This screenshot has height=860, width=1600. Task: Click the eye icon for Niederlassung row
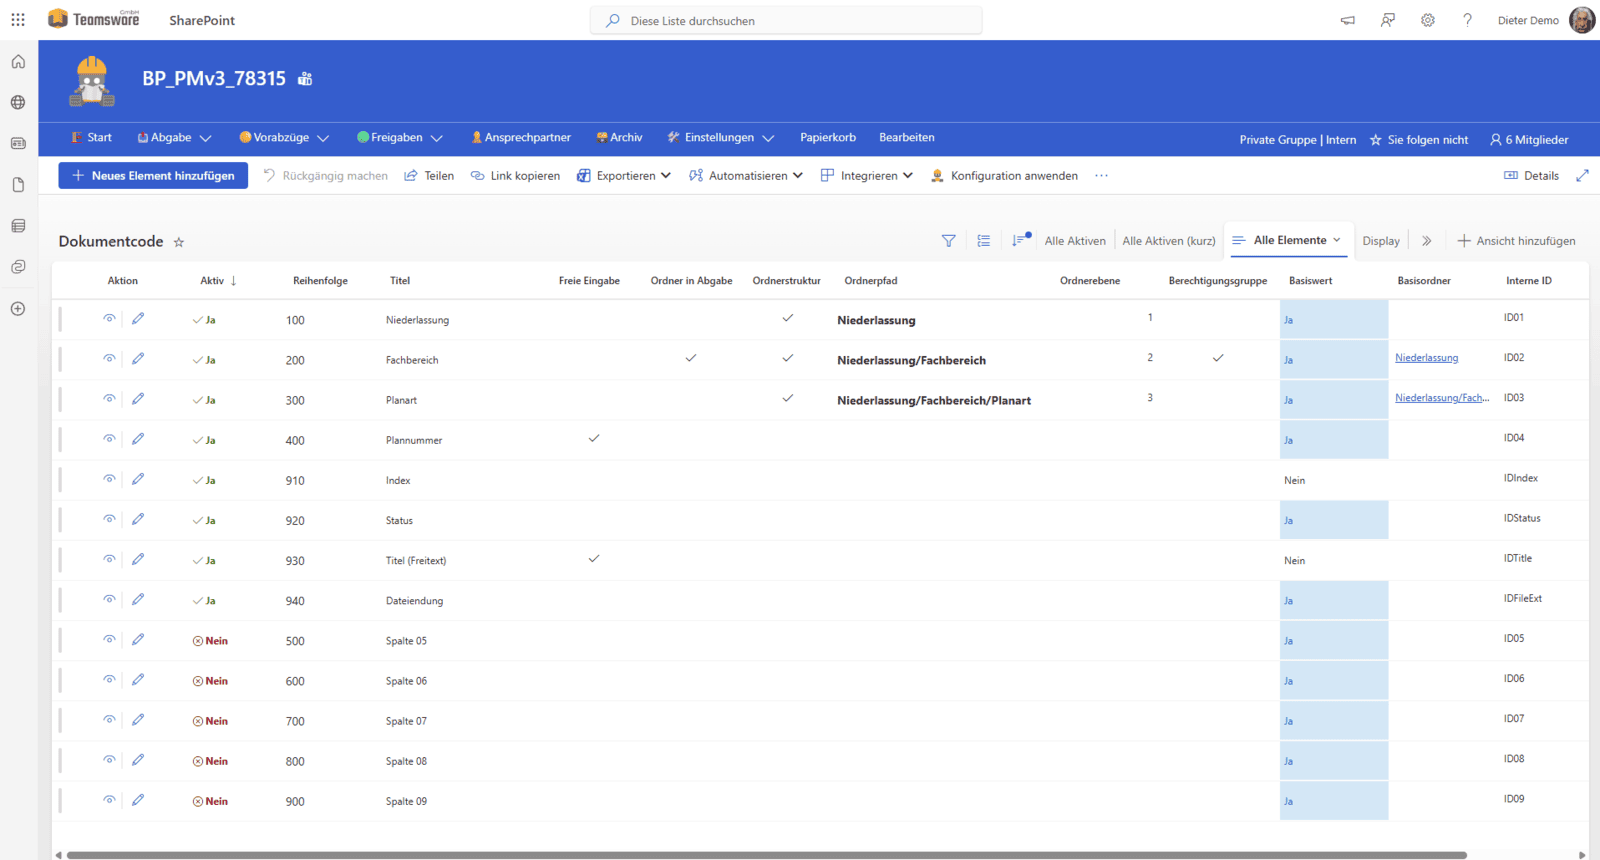[109, 318]
